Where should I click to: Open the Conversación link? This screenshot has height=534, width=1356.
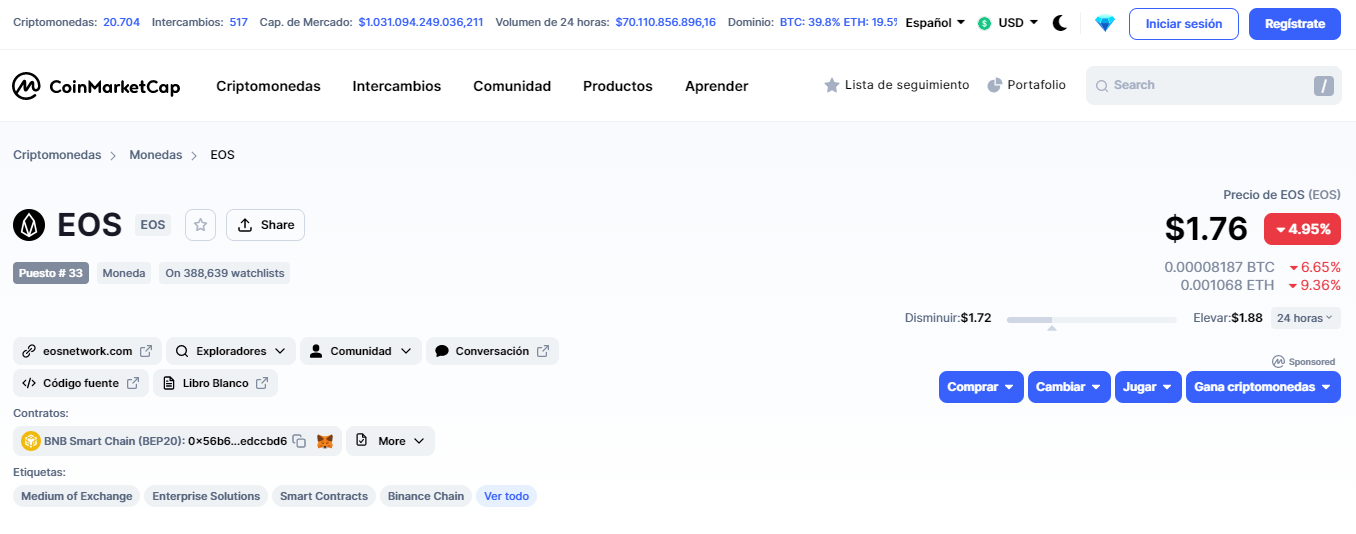(492, 351)
